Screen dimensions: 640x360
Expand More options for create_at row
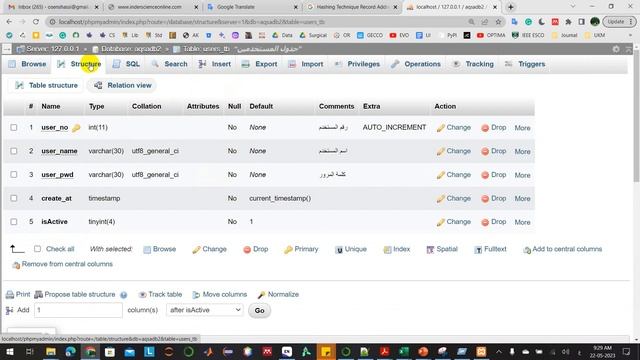(x=522, y=199)
